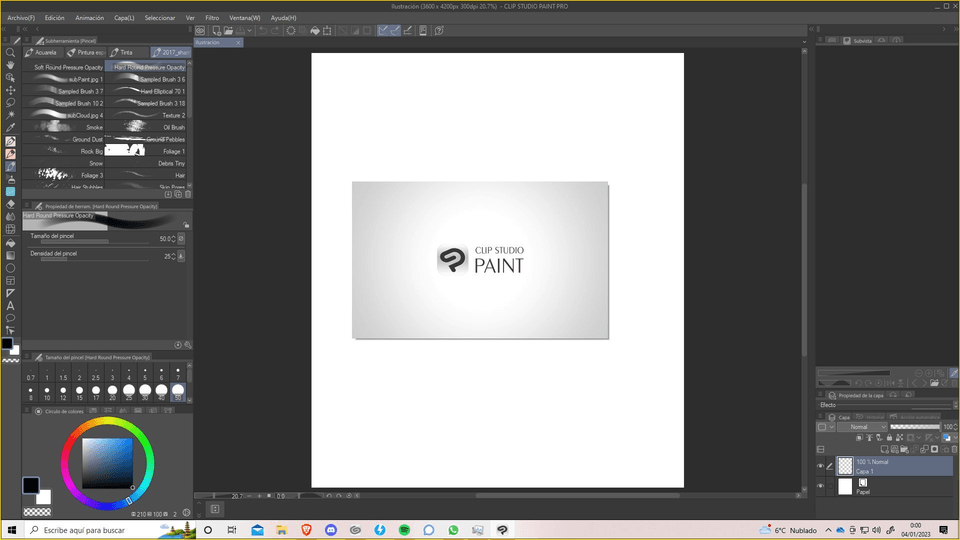Viewport: 960px width, 540px height.
Task: Click the black main color swatch
Action: (30, 485)
